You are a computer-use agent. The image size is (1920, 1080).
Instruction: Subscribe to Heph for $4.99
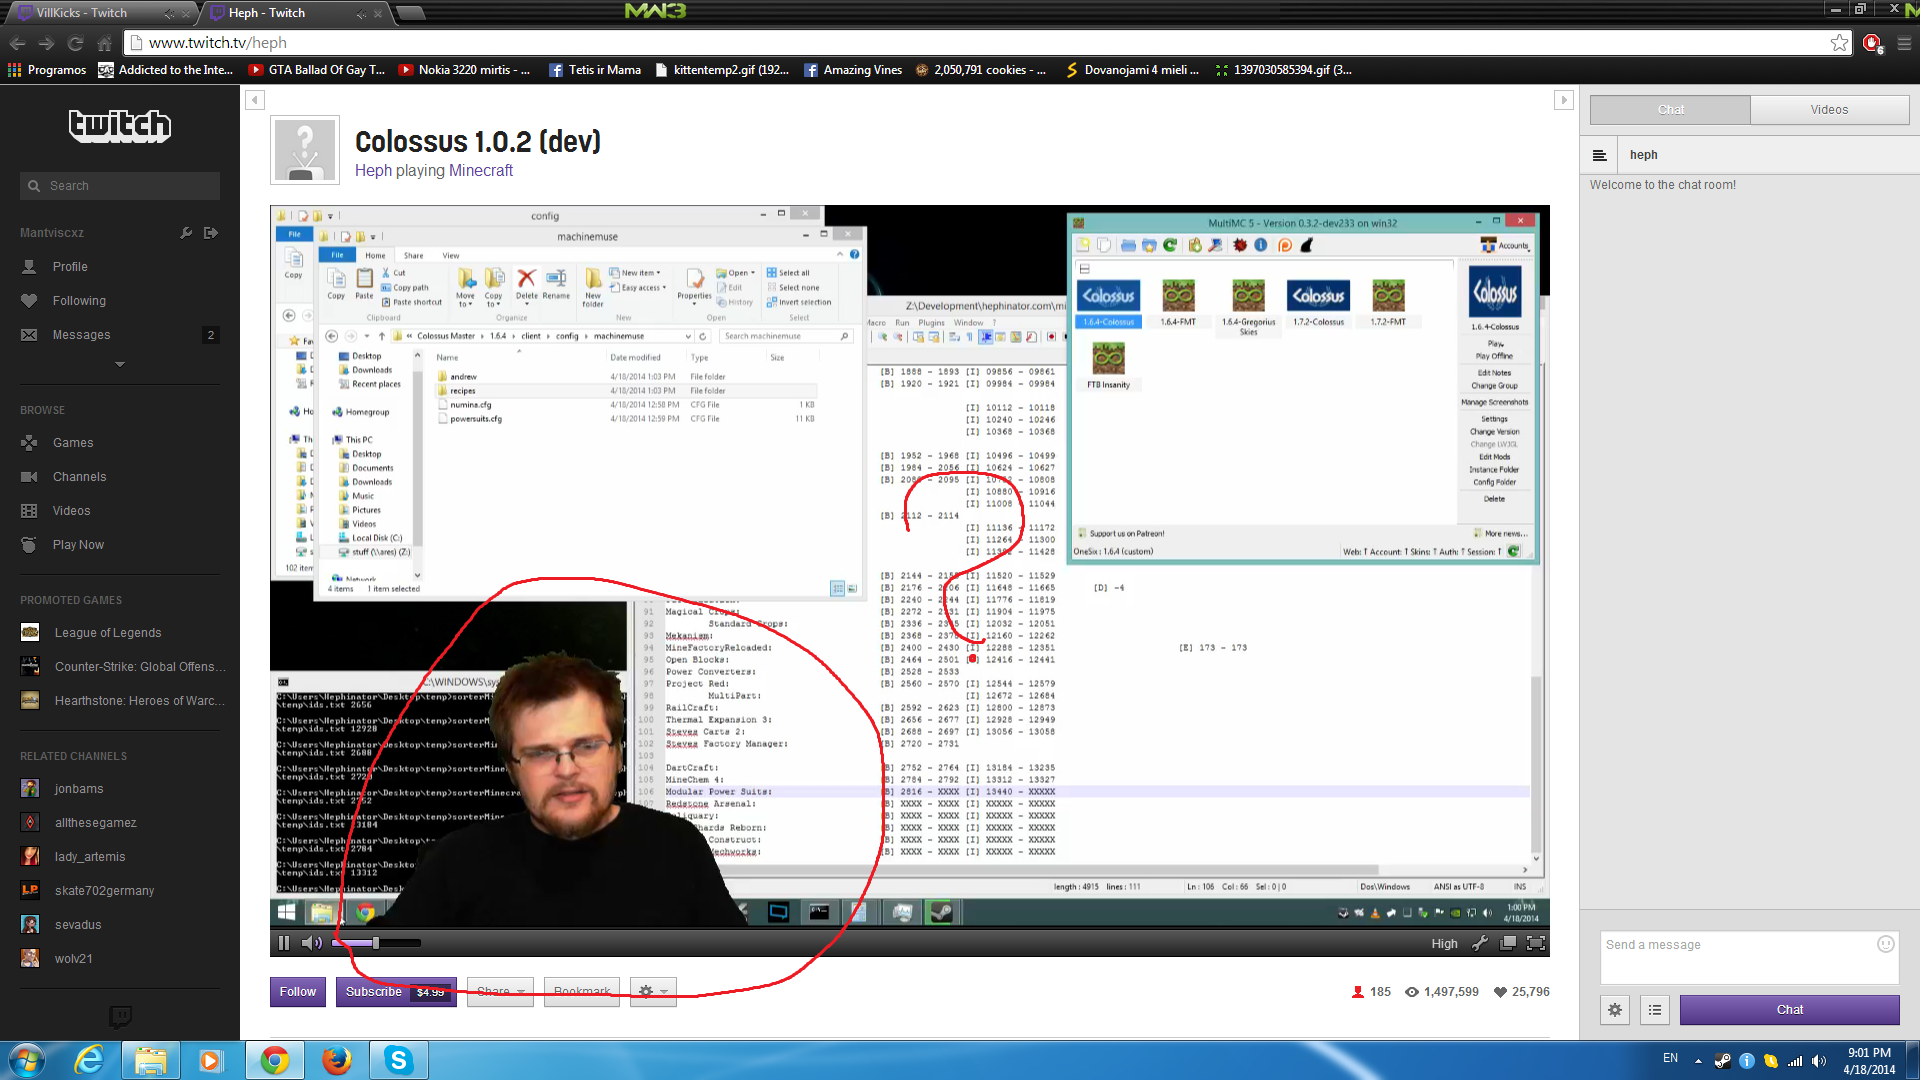396,992
